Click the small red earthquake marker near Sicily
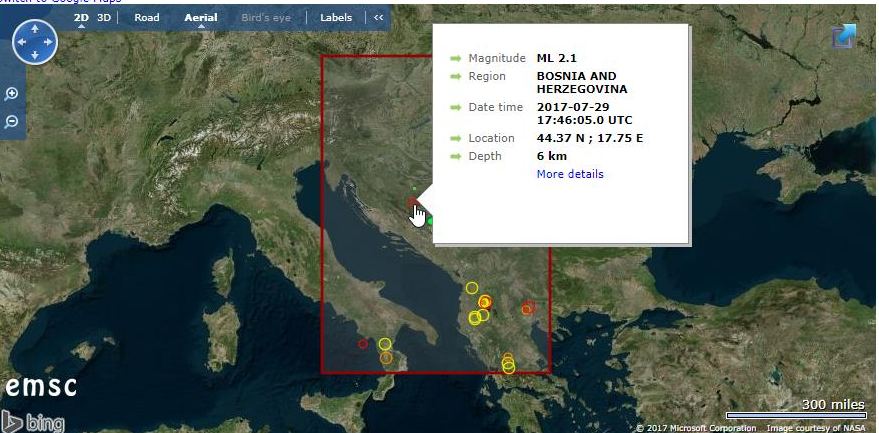This screenshot has height=433, width=879. point(363,344)
